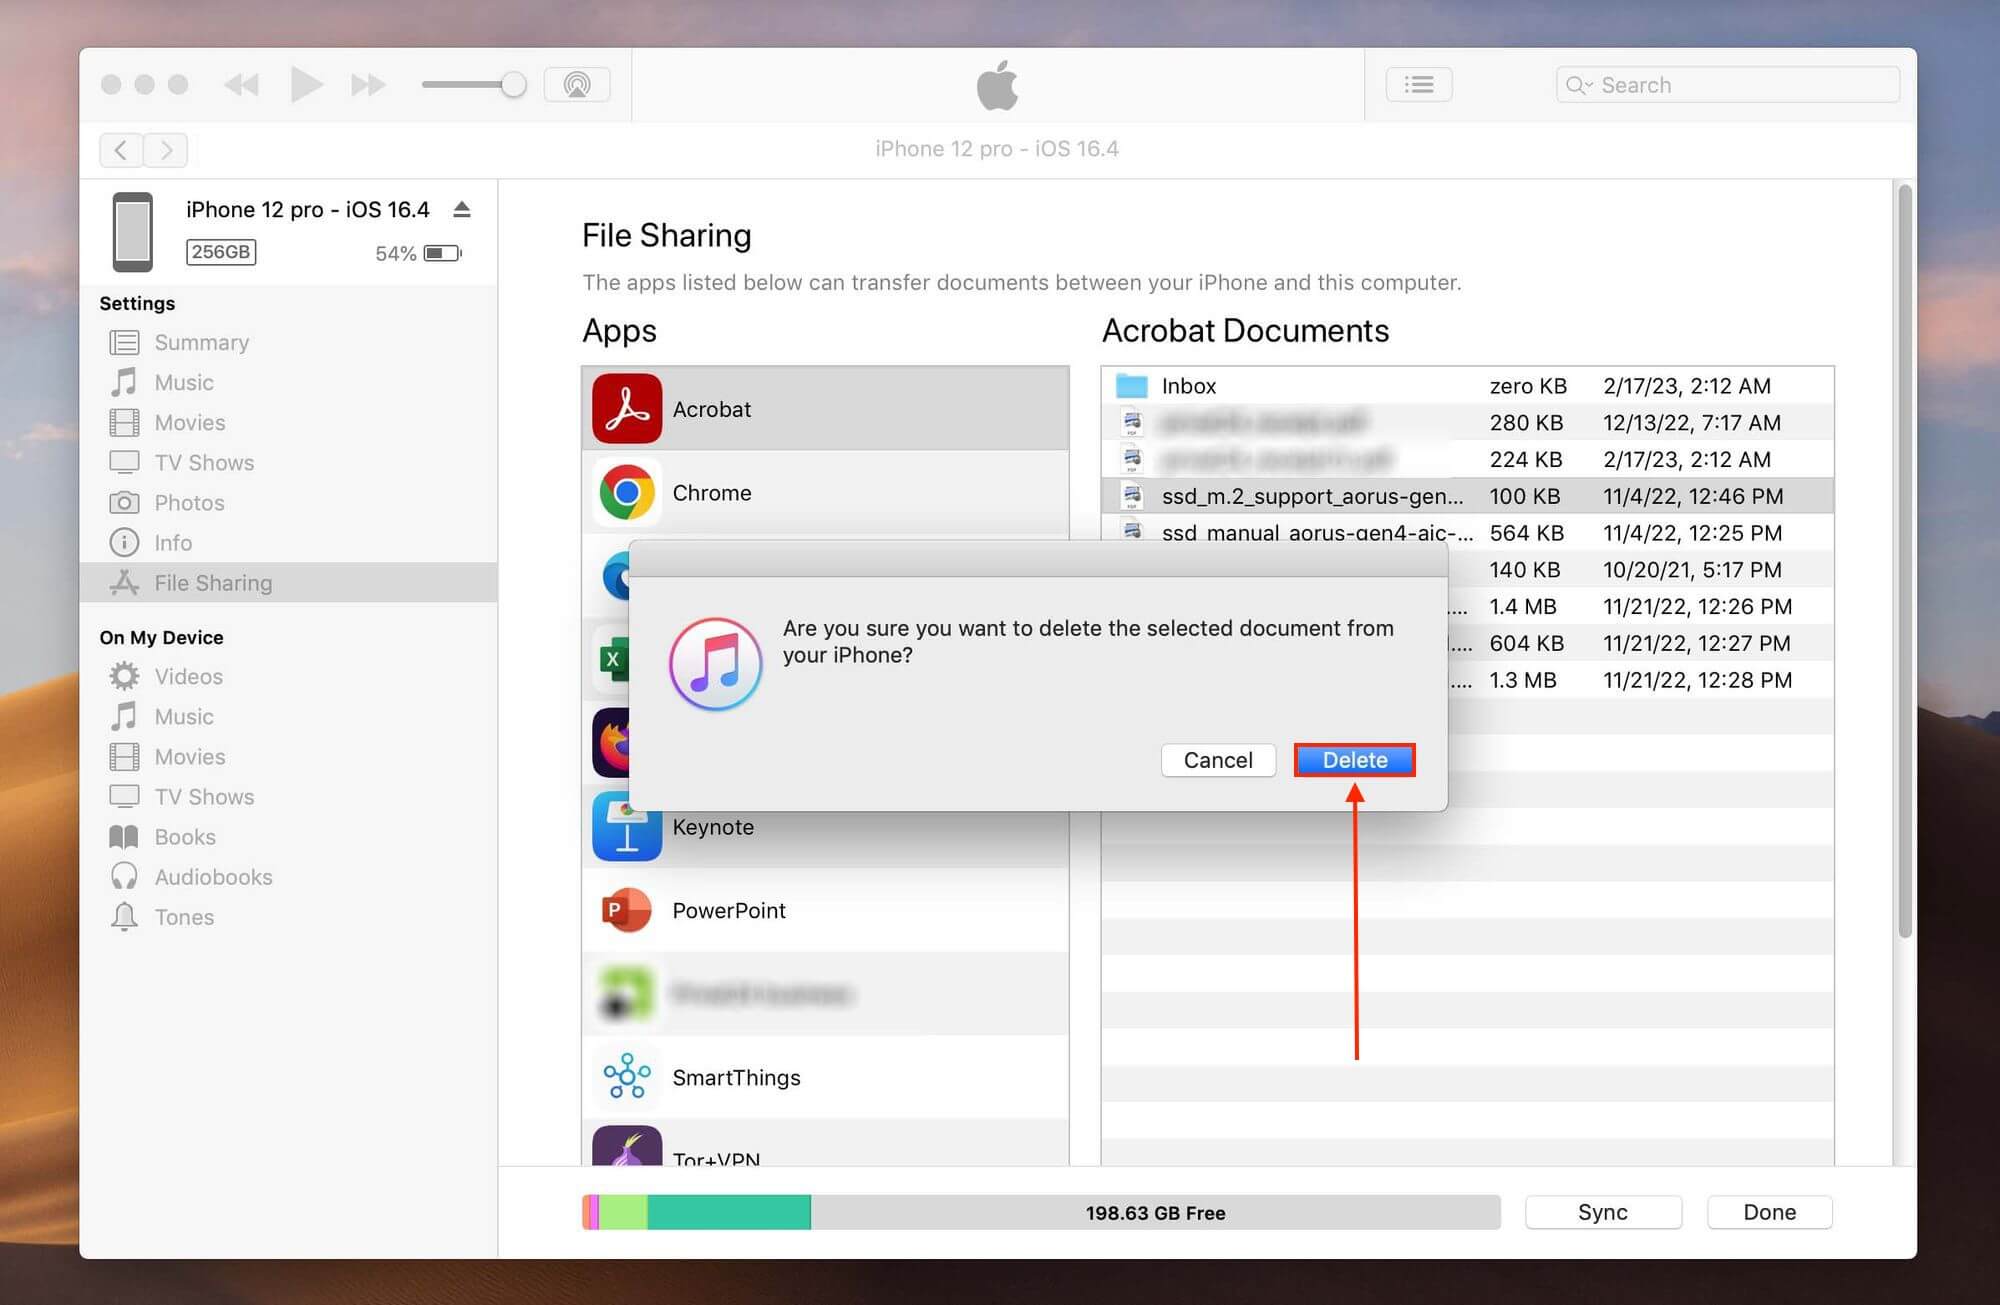Open Music under On My Device
Image resolution: width=2000 pixels, height=1305 pixels.
[x=288, y=717]
